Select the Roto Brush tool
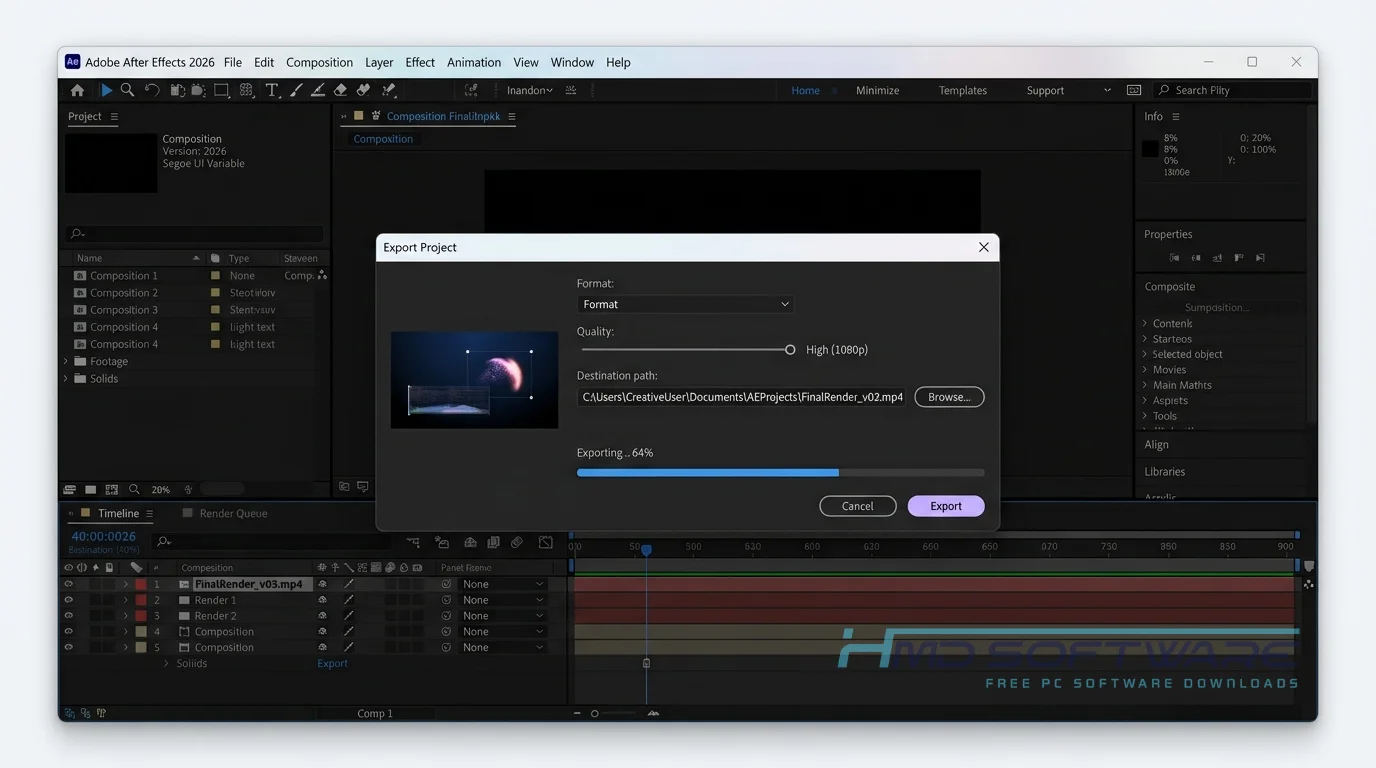This screenshot has height=768, width=1376. (364, 90)
